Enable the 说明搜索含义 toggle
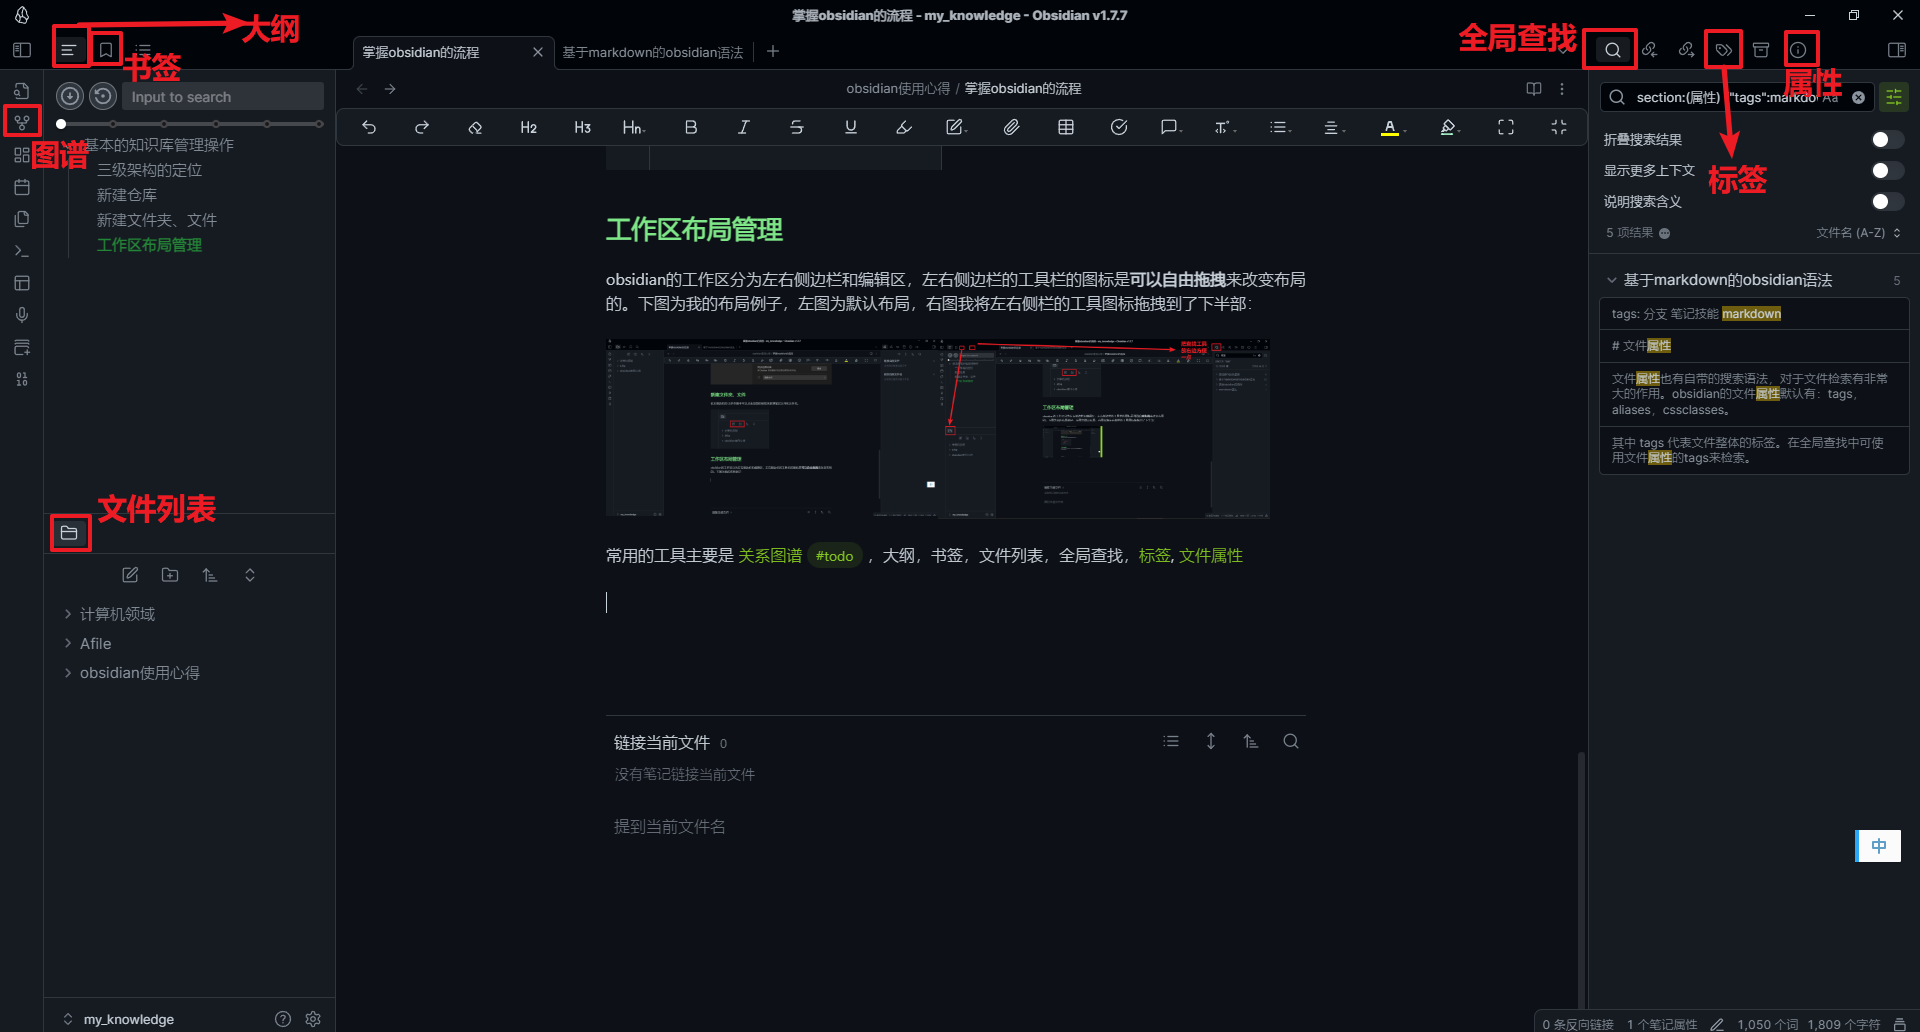This screenshot has width=1920, height=1032. tap(1888, 202)
